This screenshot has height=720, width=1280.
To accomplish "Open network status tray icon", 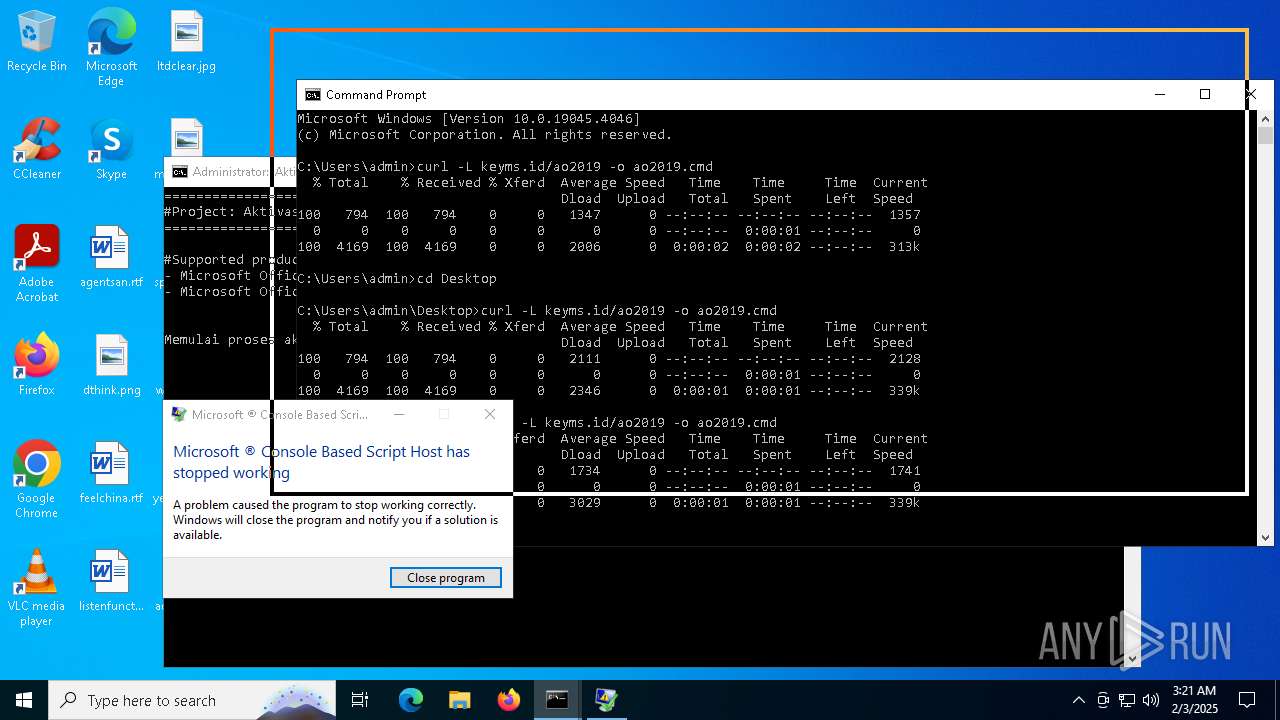I will 1127,700.
